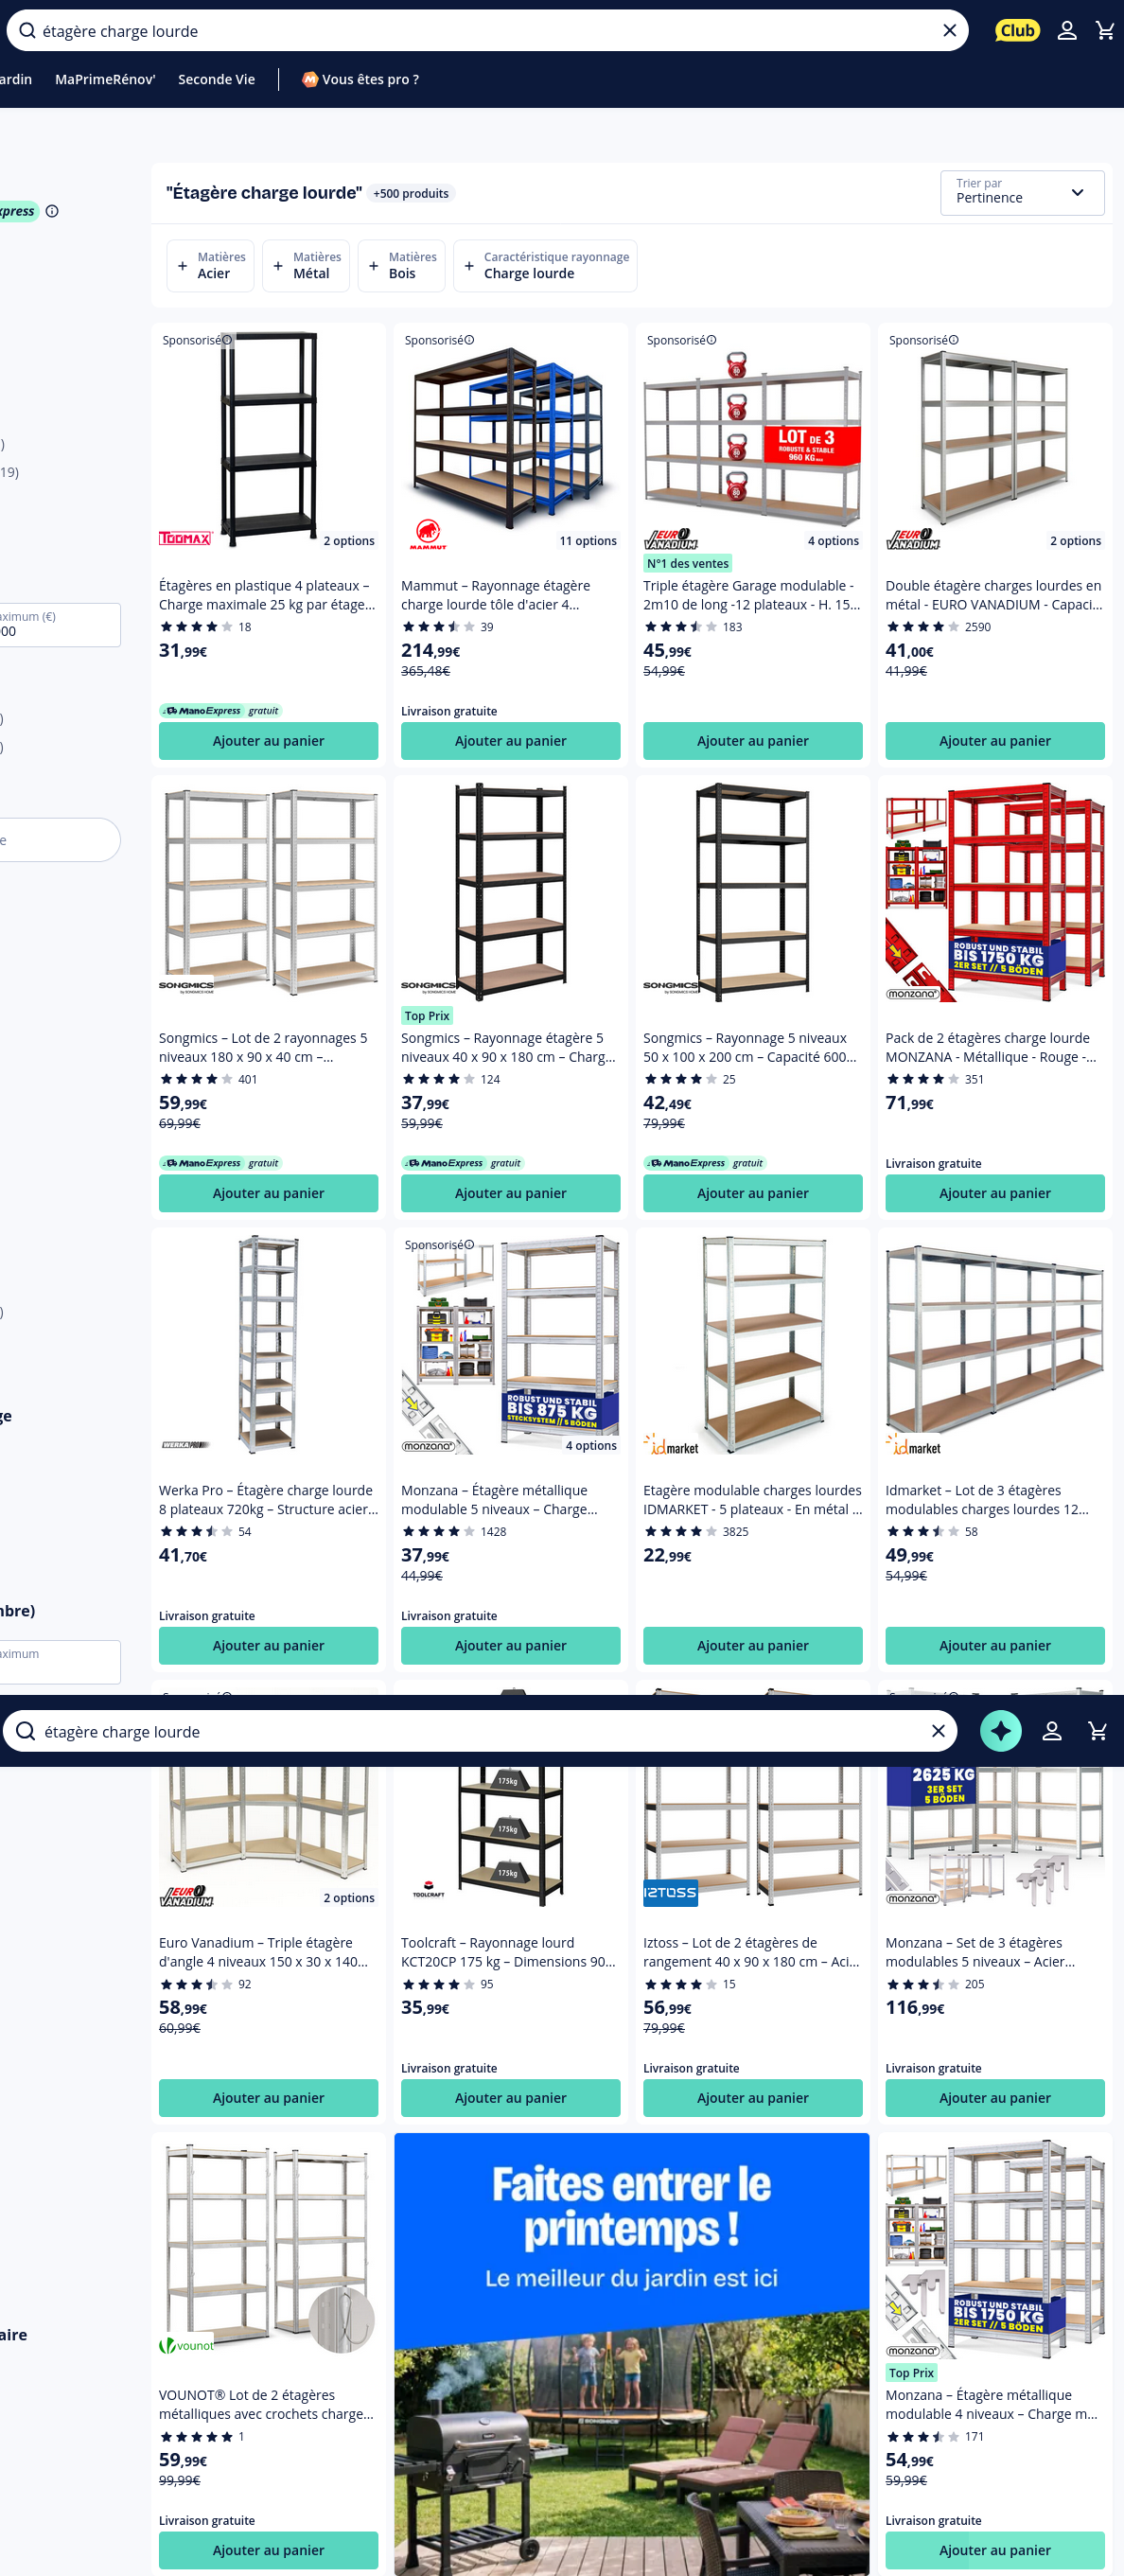This screenshot has width=1124, height=2576.
Task: Click the info icon next to Express filter
Action: point(52,211)
